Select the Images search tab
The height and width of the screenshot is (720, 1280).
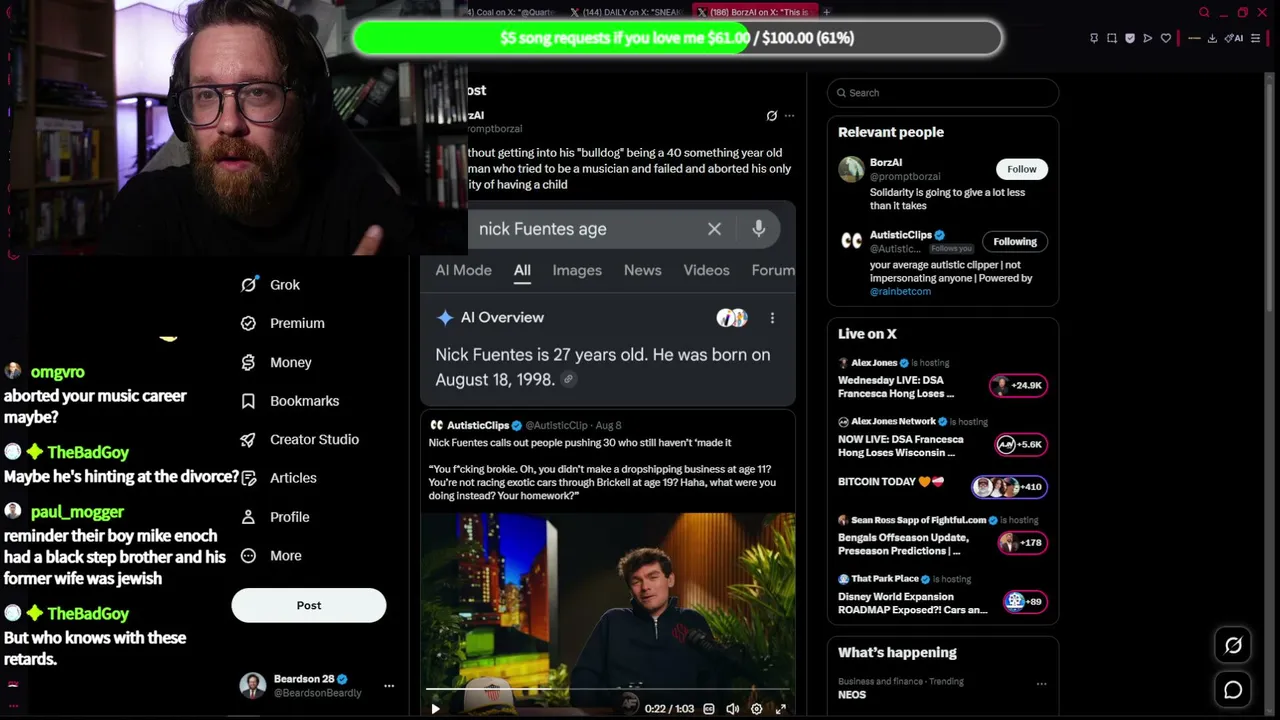click(x=577, y=270)
